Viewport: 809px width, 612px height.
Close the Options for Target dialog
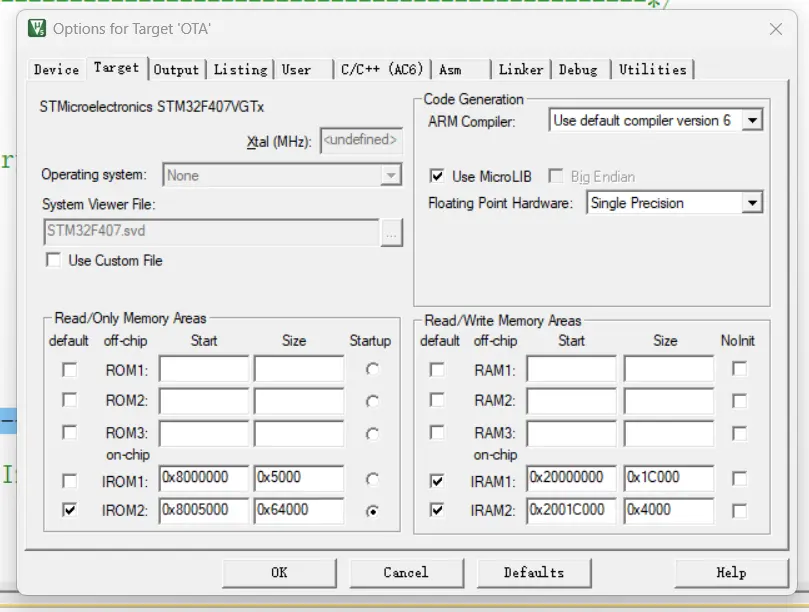coord(775,29)
